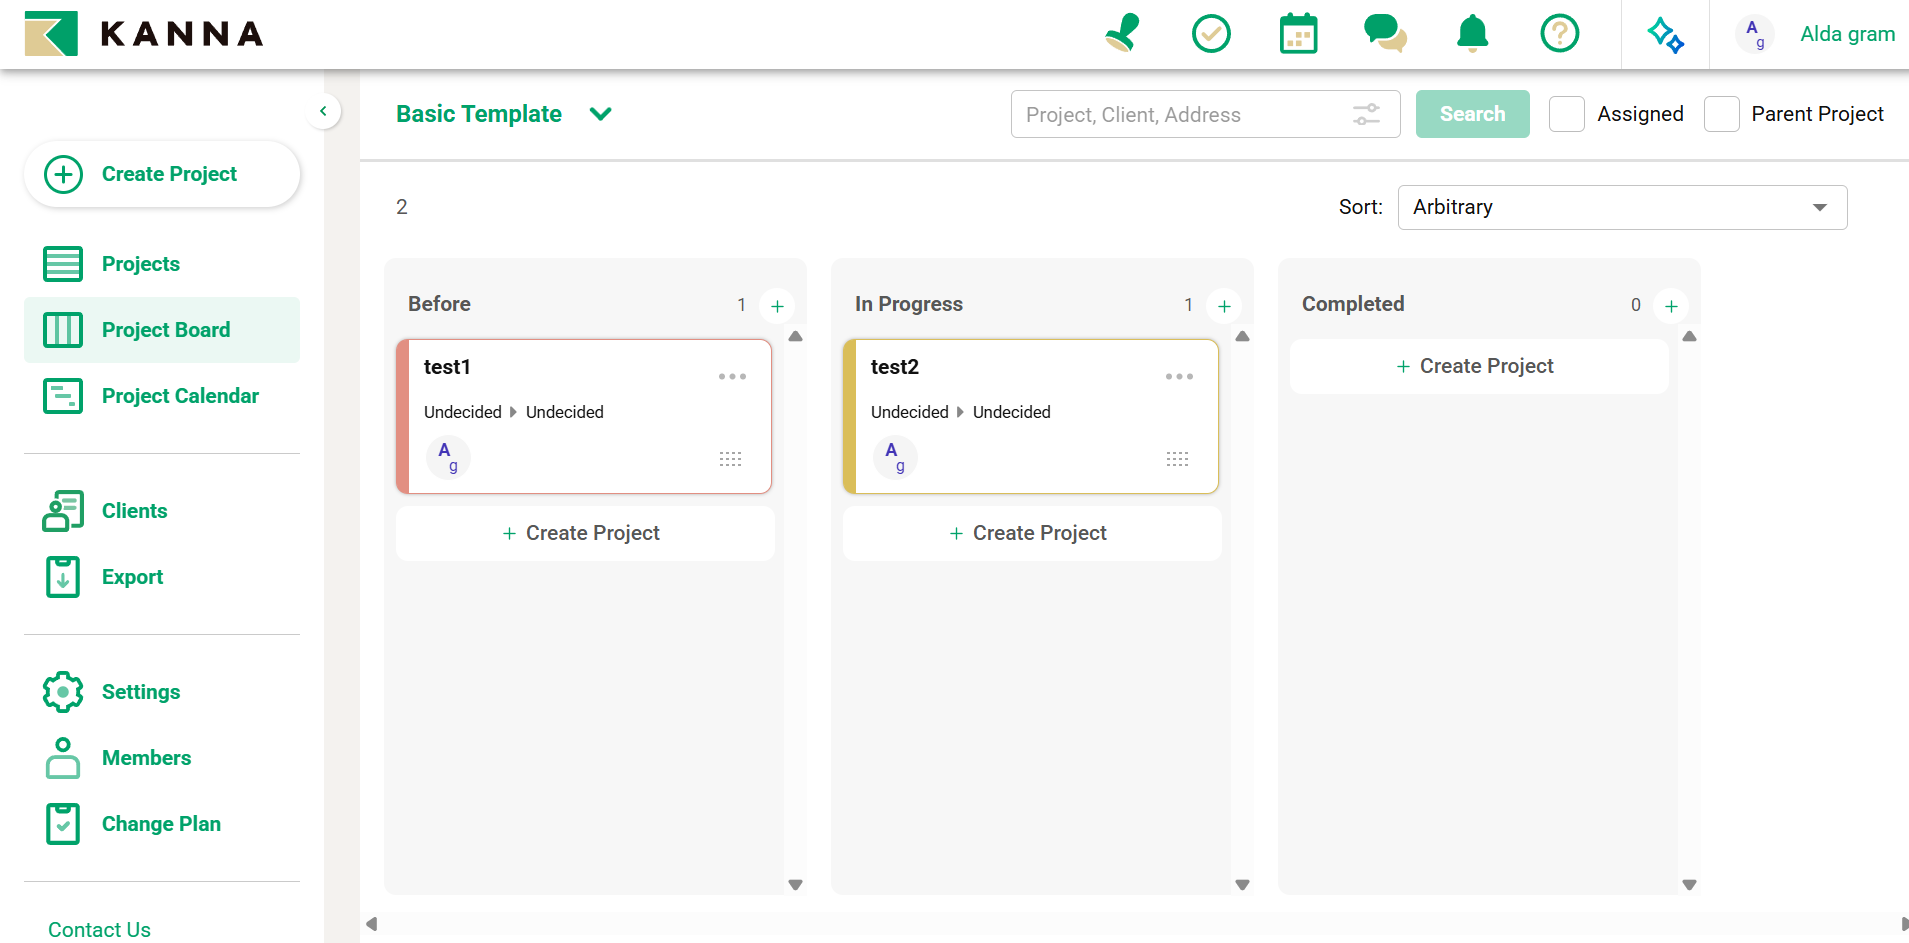The image size is (1909, 943).
Task: Open Clients from the sidebar
Action: pyautogui.click(x=134, y=511)
